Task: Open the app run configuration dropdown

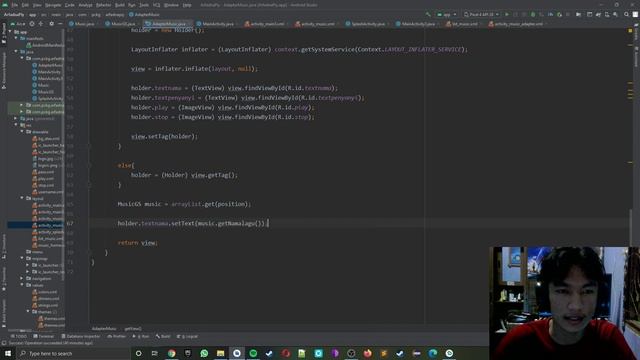Action: pos(447,14)
